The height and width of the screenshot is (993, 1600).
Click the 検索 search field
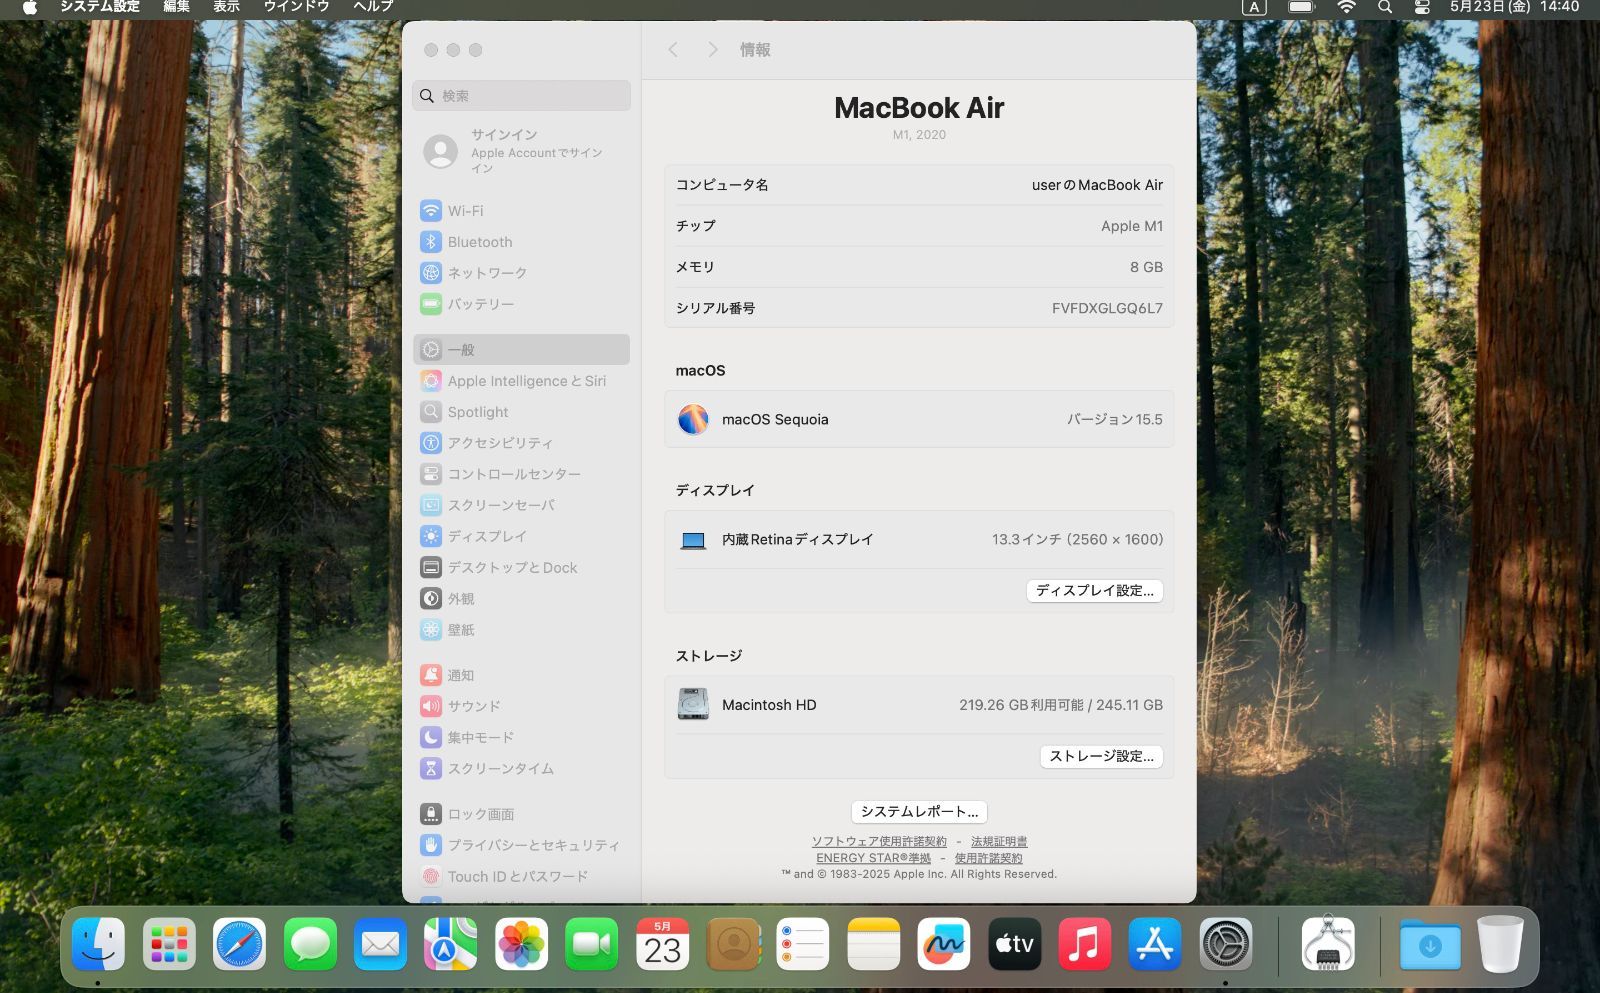point(521,96)
